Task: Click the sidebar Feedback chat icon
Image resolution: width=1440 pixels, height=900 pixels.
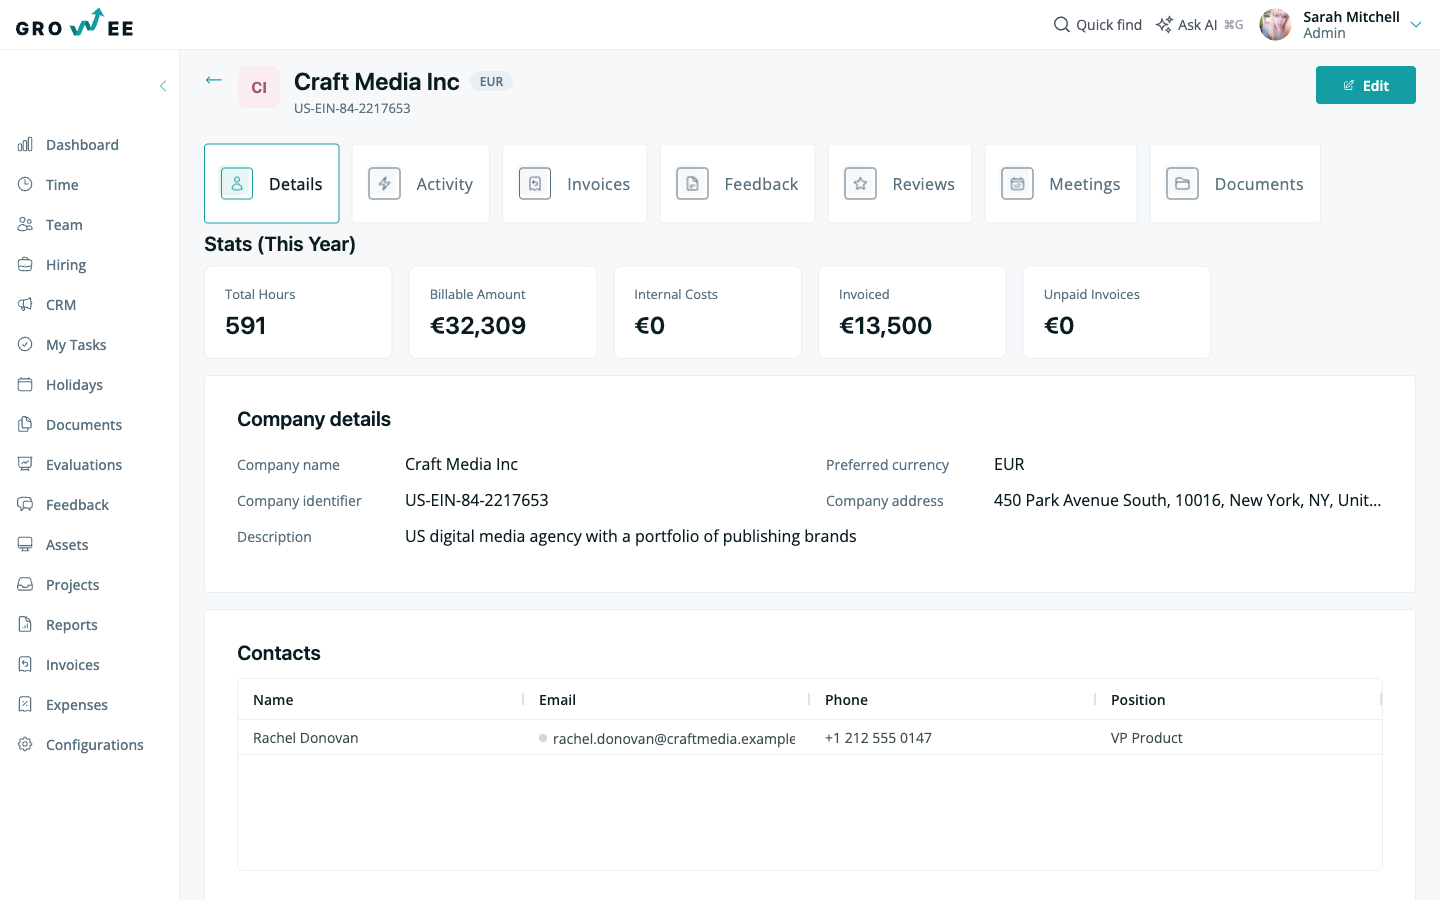Action: click(x=25, y=504)
